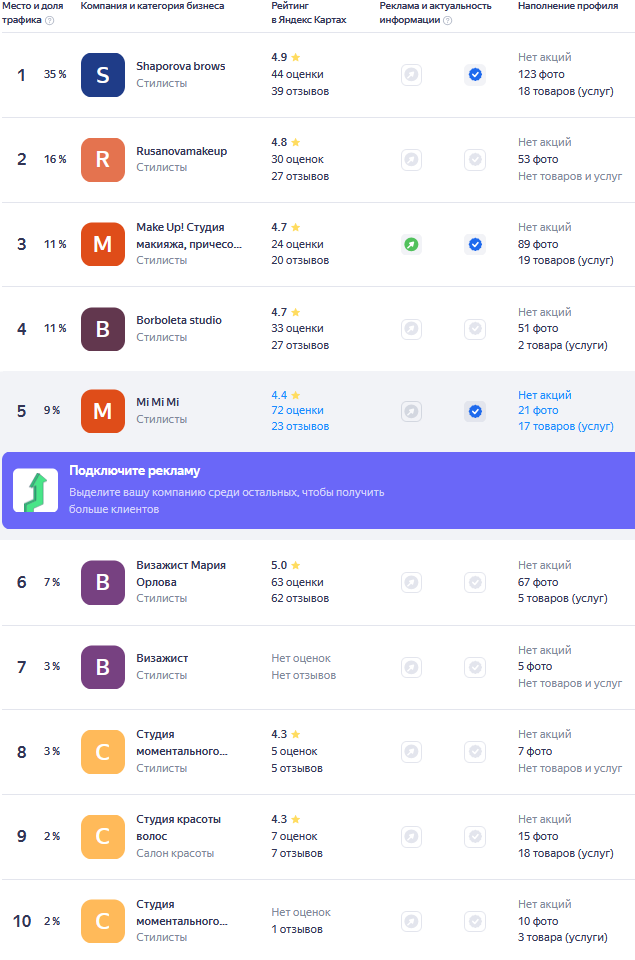Click 'Rusanovamakeup' company name

[x=181, y=151]
